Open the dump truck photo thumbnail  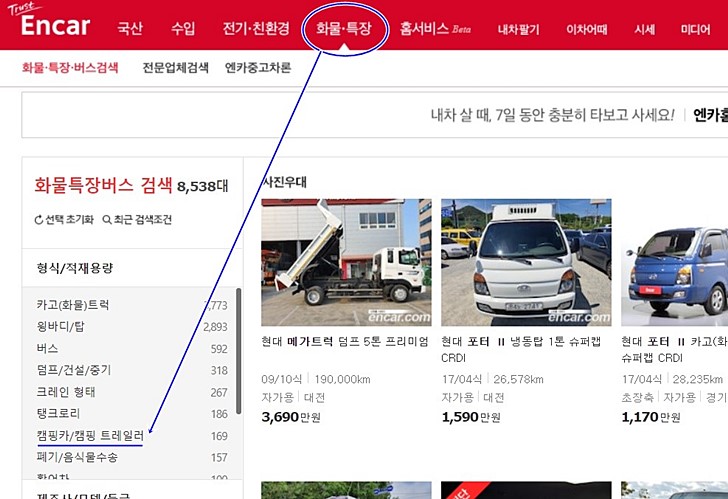[x=346, y=263]
